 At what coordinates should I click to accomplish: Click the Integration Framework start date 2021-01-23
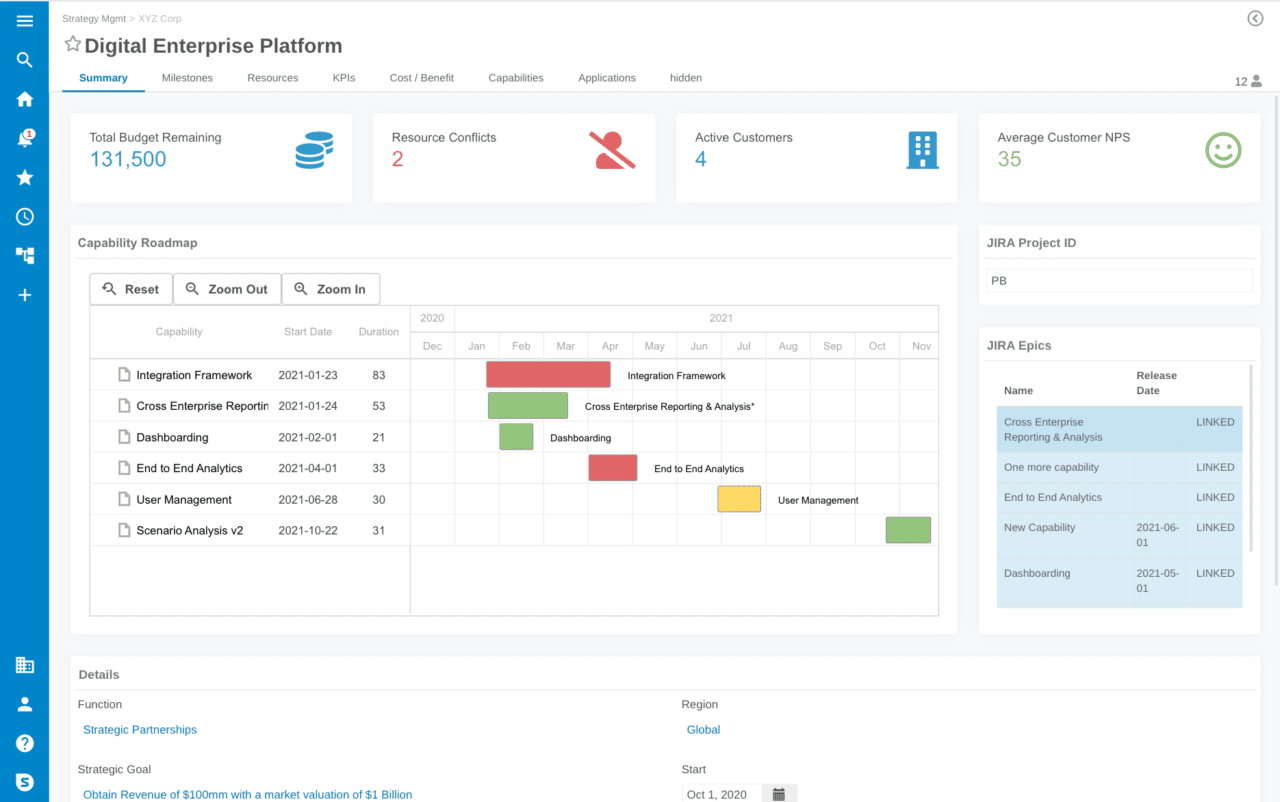tap(308, 375)
